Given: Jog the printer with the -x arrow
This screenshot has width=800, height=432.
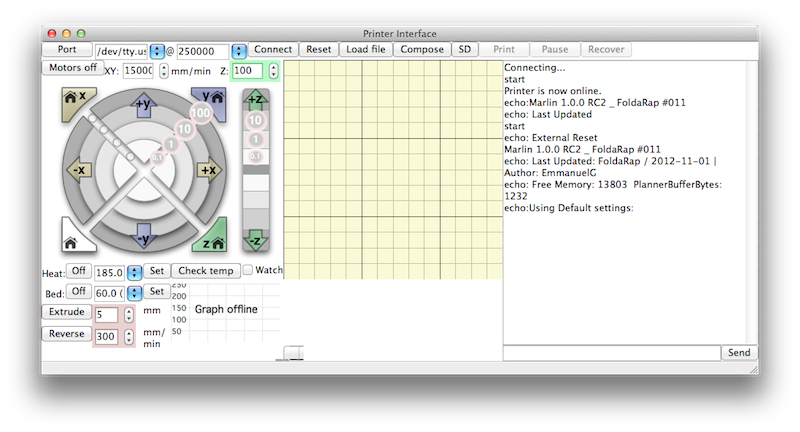Looking at the screenshot, I should pyautogui.click(x=78, y=170).
